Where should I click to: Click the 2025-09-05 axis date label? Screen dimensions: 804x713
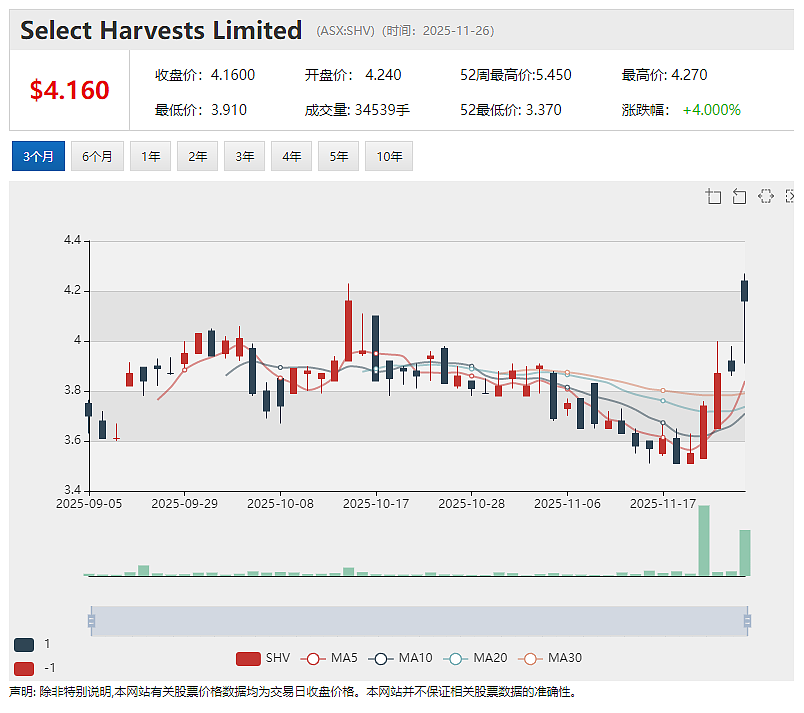click(x=89, y=504)
